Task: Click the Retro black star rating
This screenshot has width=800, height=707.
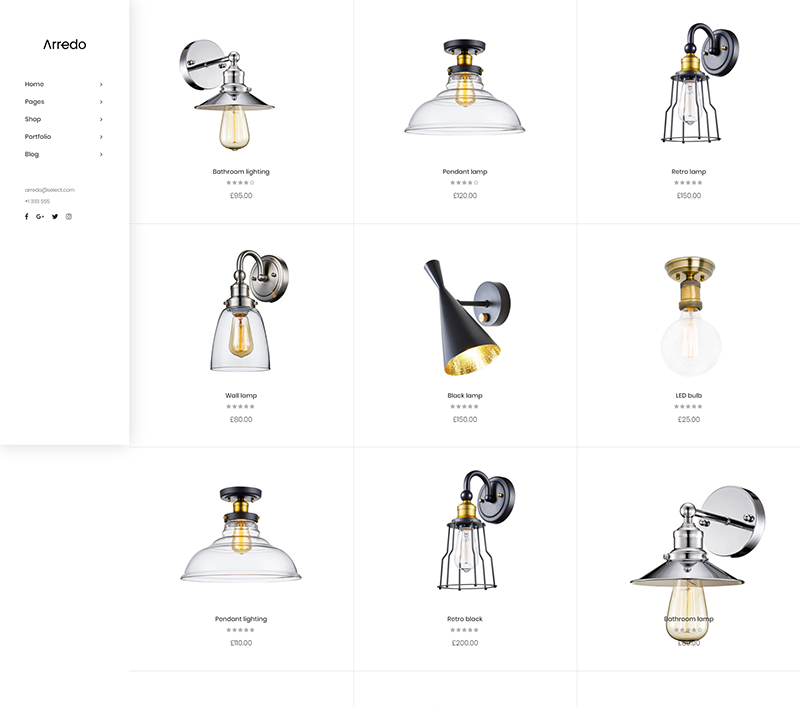Action: click(x=464, y=630)
